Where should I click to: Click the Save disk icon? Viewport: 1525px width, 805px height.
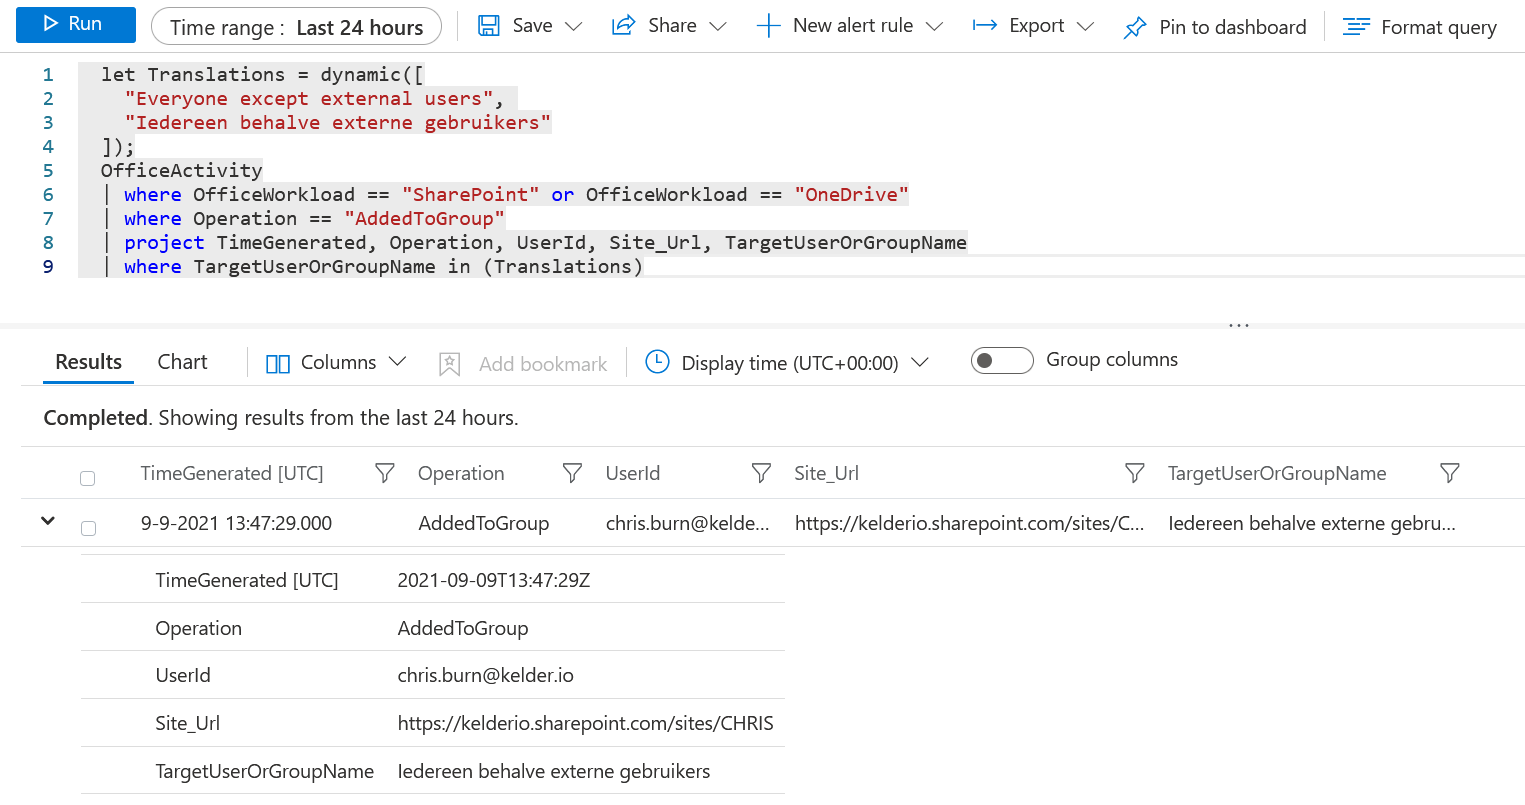489,26
